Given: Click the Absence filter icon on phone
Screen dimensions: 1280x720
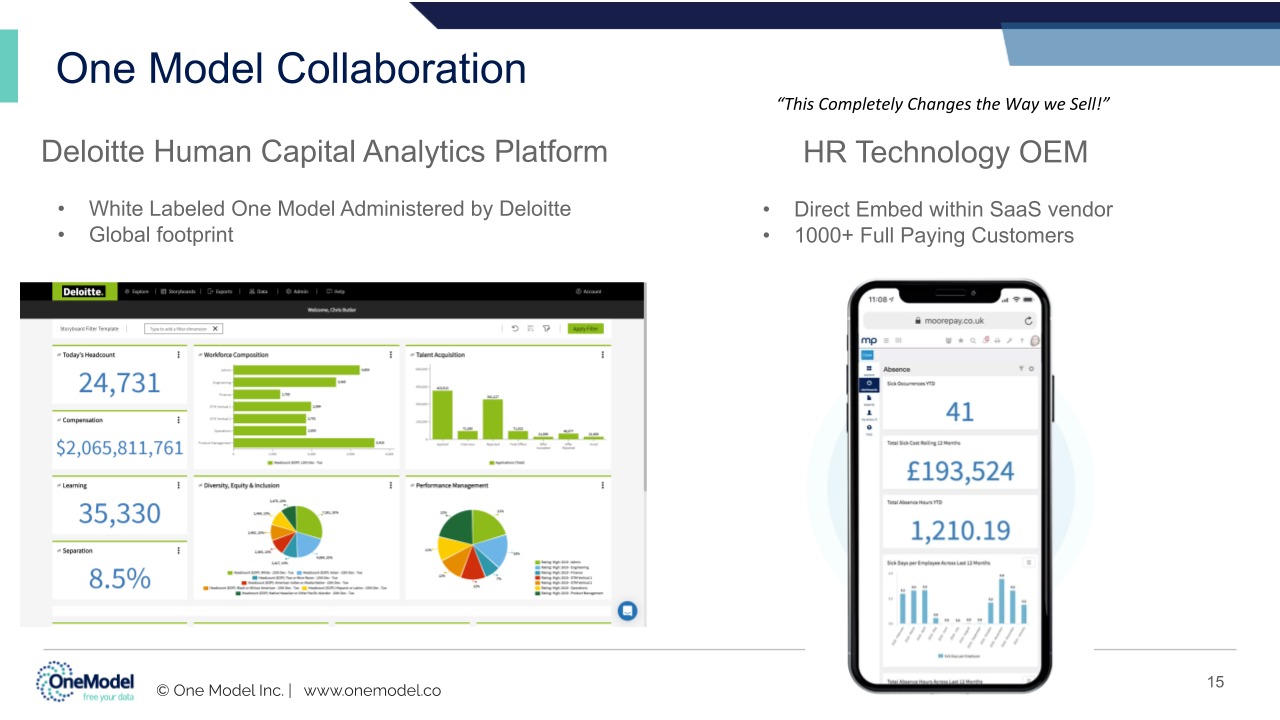Looking at the screenshot, I should (1021, 369).
